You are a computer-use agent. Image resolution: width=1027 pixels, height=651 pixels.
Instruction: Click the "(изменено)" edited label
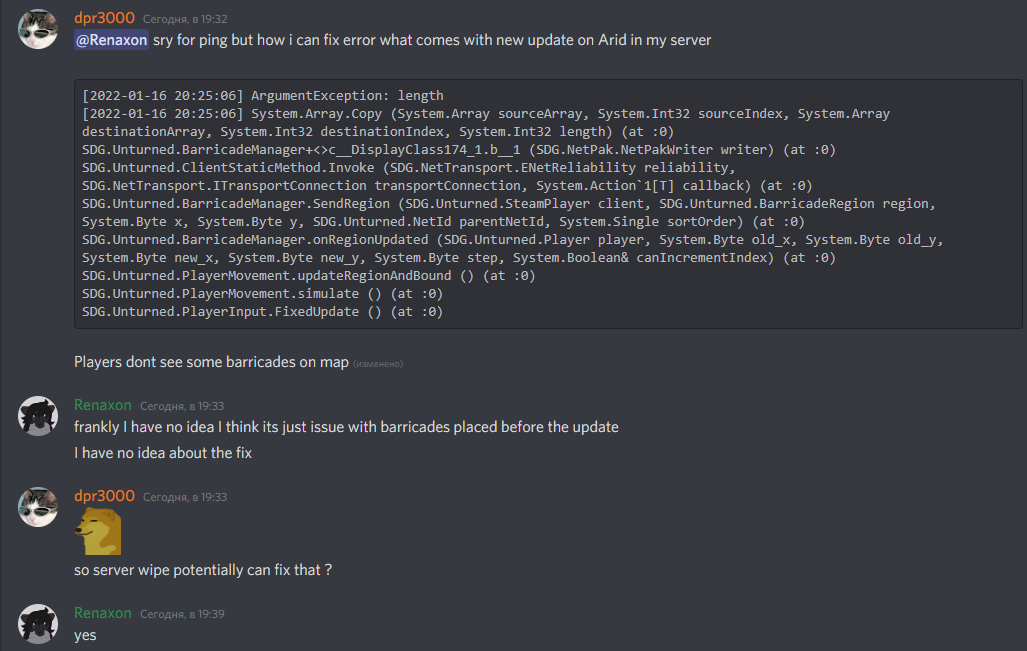(x=378, y=363)
